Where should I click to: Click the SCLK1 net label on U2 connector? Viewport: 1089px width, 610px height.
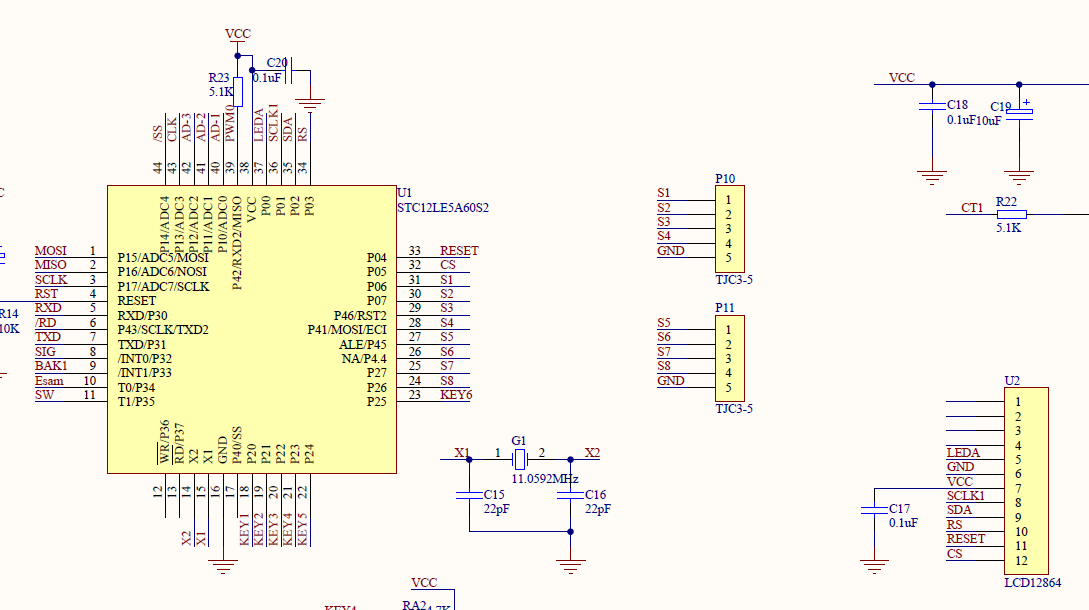coord(966,495)
